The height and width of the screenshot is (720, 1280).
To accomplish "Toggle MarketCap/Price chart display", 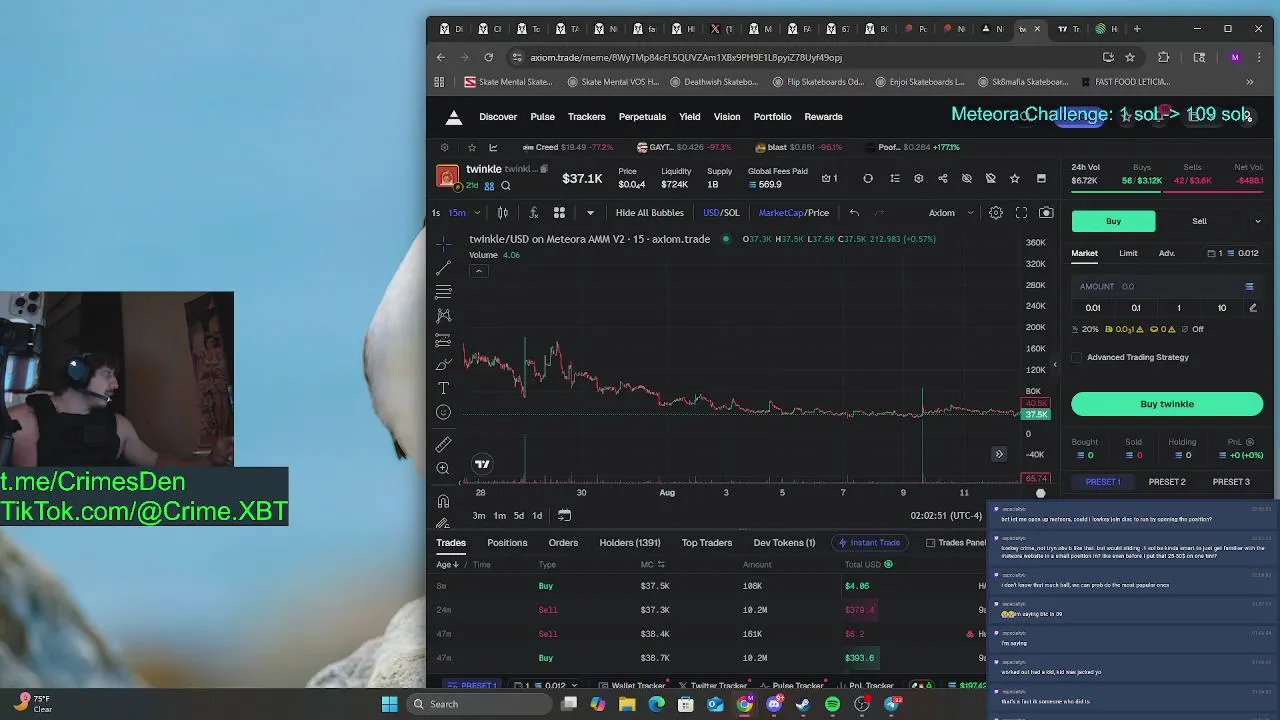I will (793, 213).
